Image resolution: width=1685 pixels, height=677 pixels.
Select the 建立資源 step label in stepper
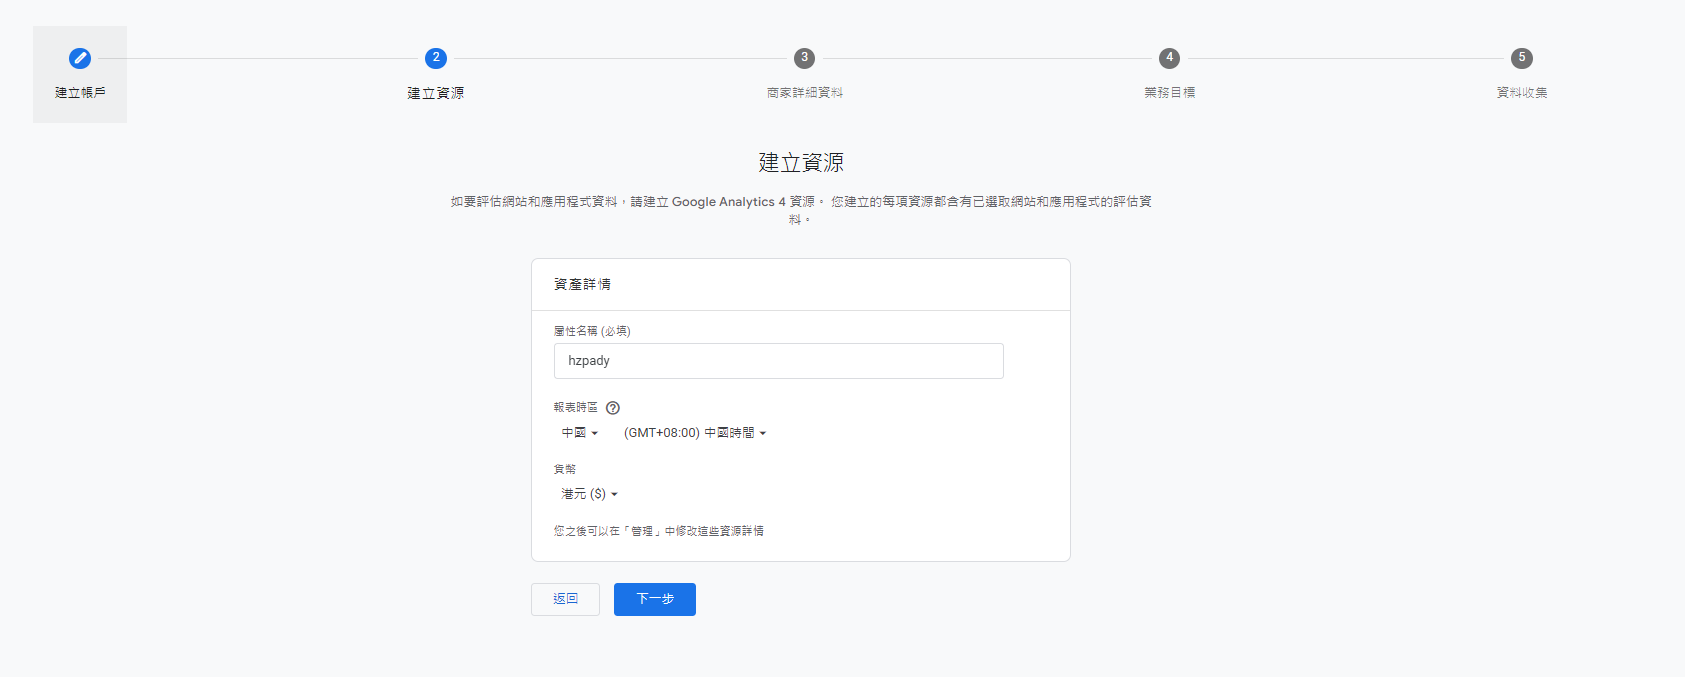pyautogui.click(x=436, y=93)
